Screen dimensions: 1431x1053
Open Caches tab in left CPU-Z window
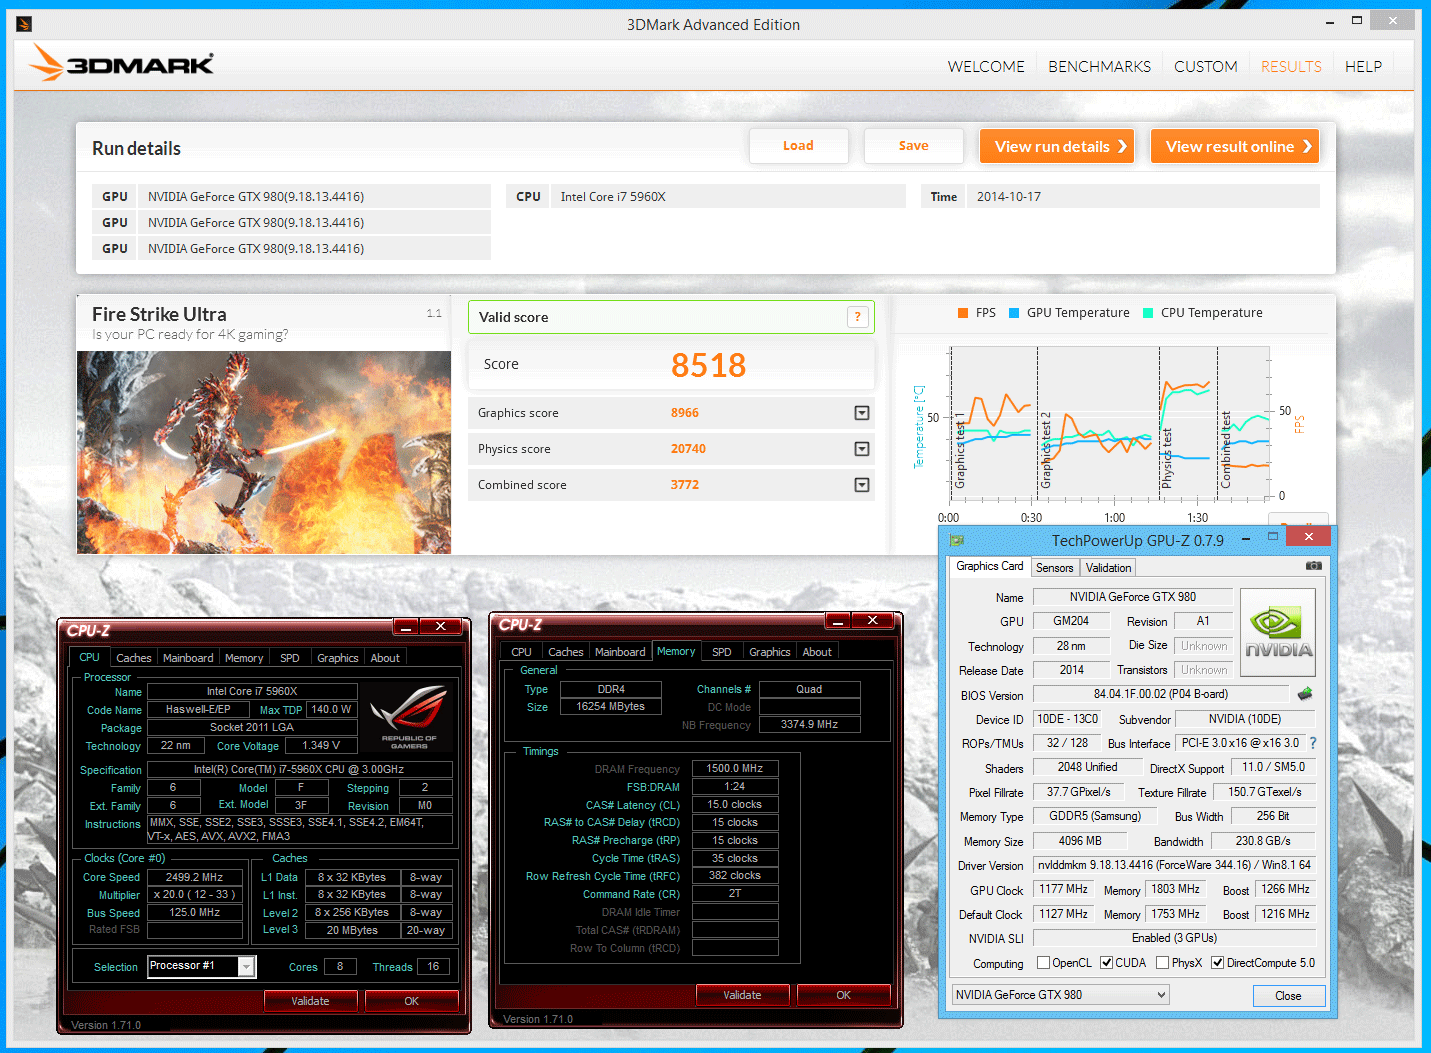coord(133,658)
